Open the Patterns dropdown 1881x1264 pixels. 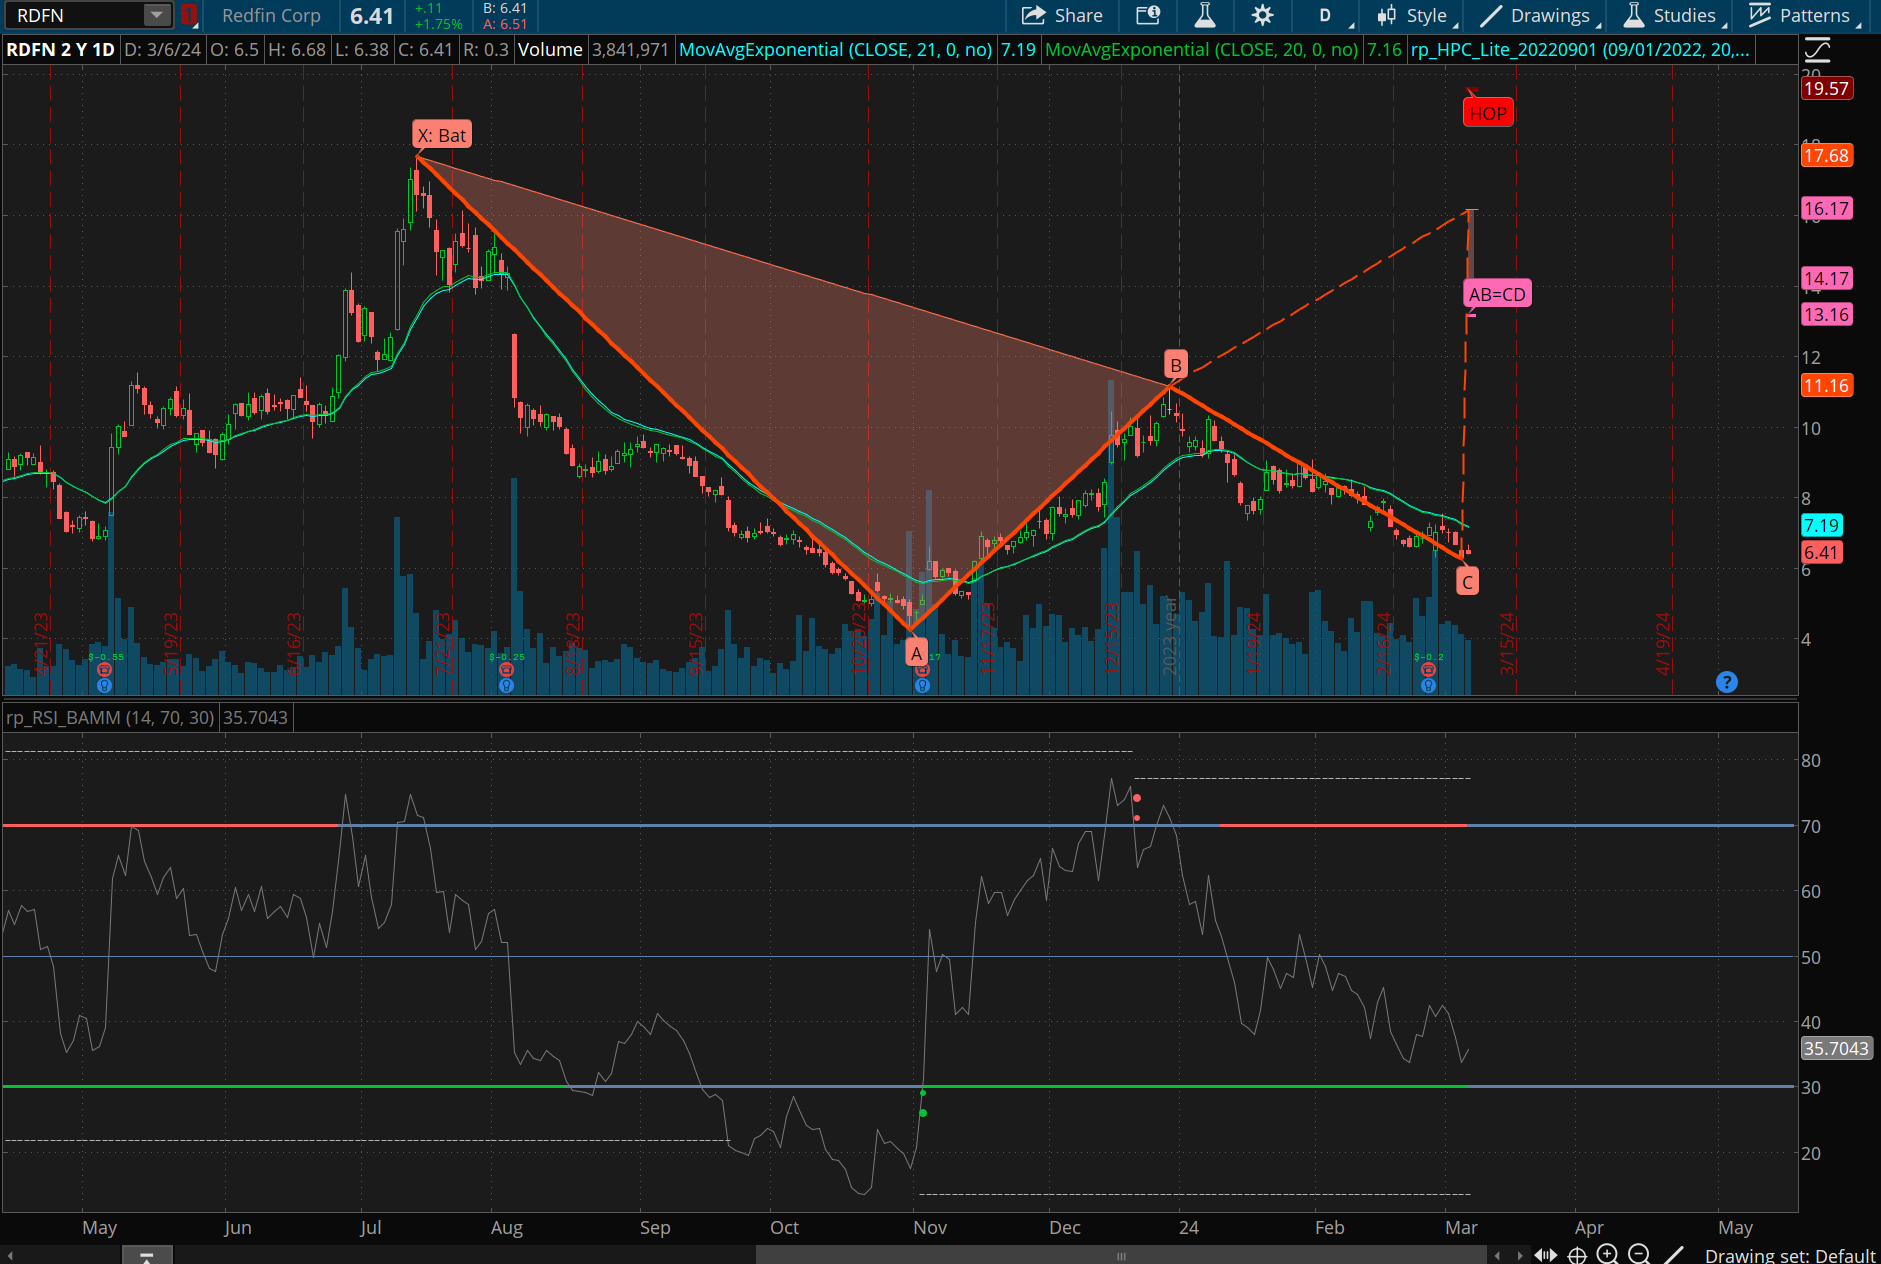[x=1802, y=16]
